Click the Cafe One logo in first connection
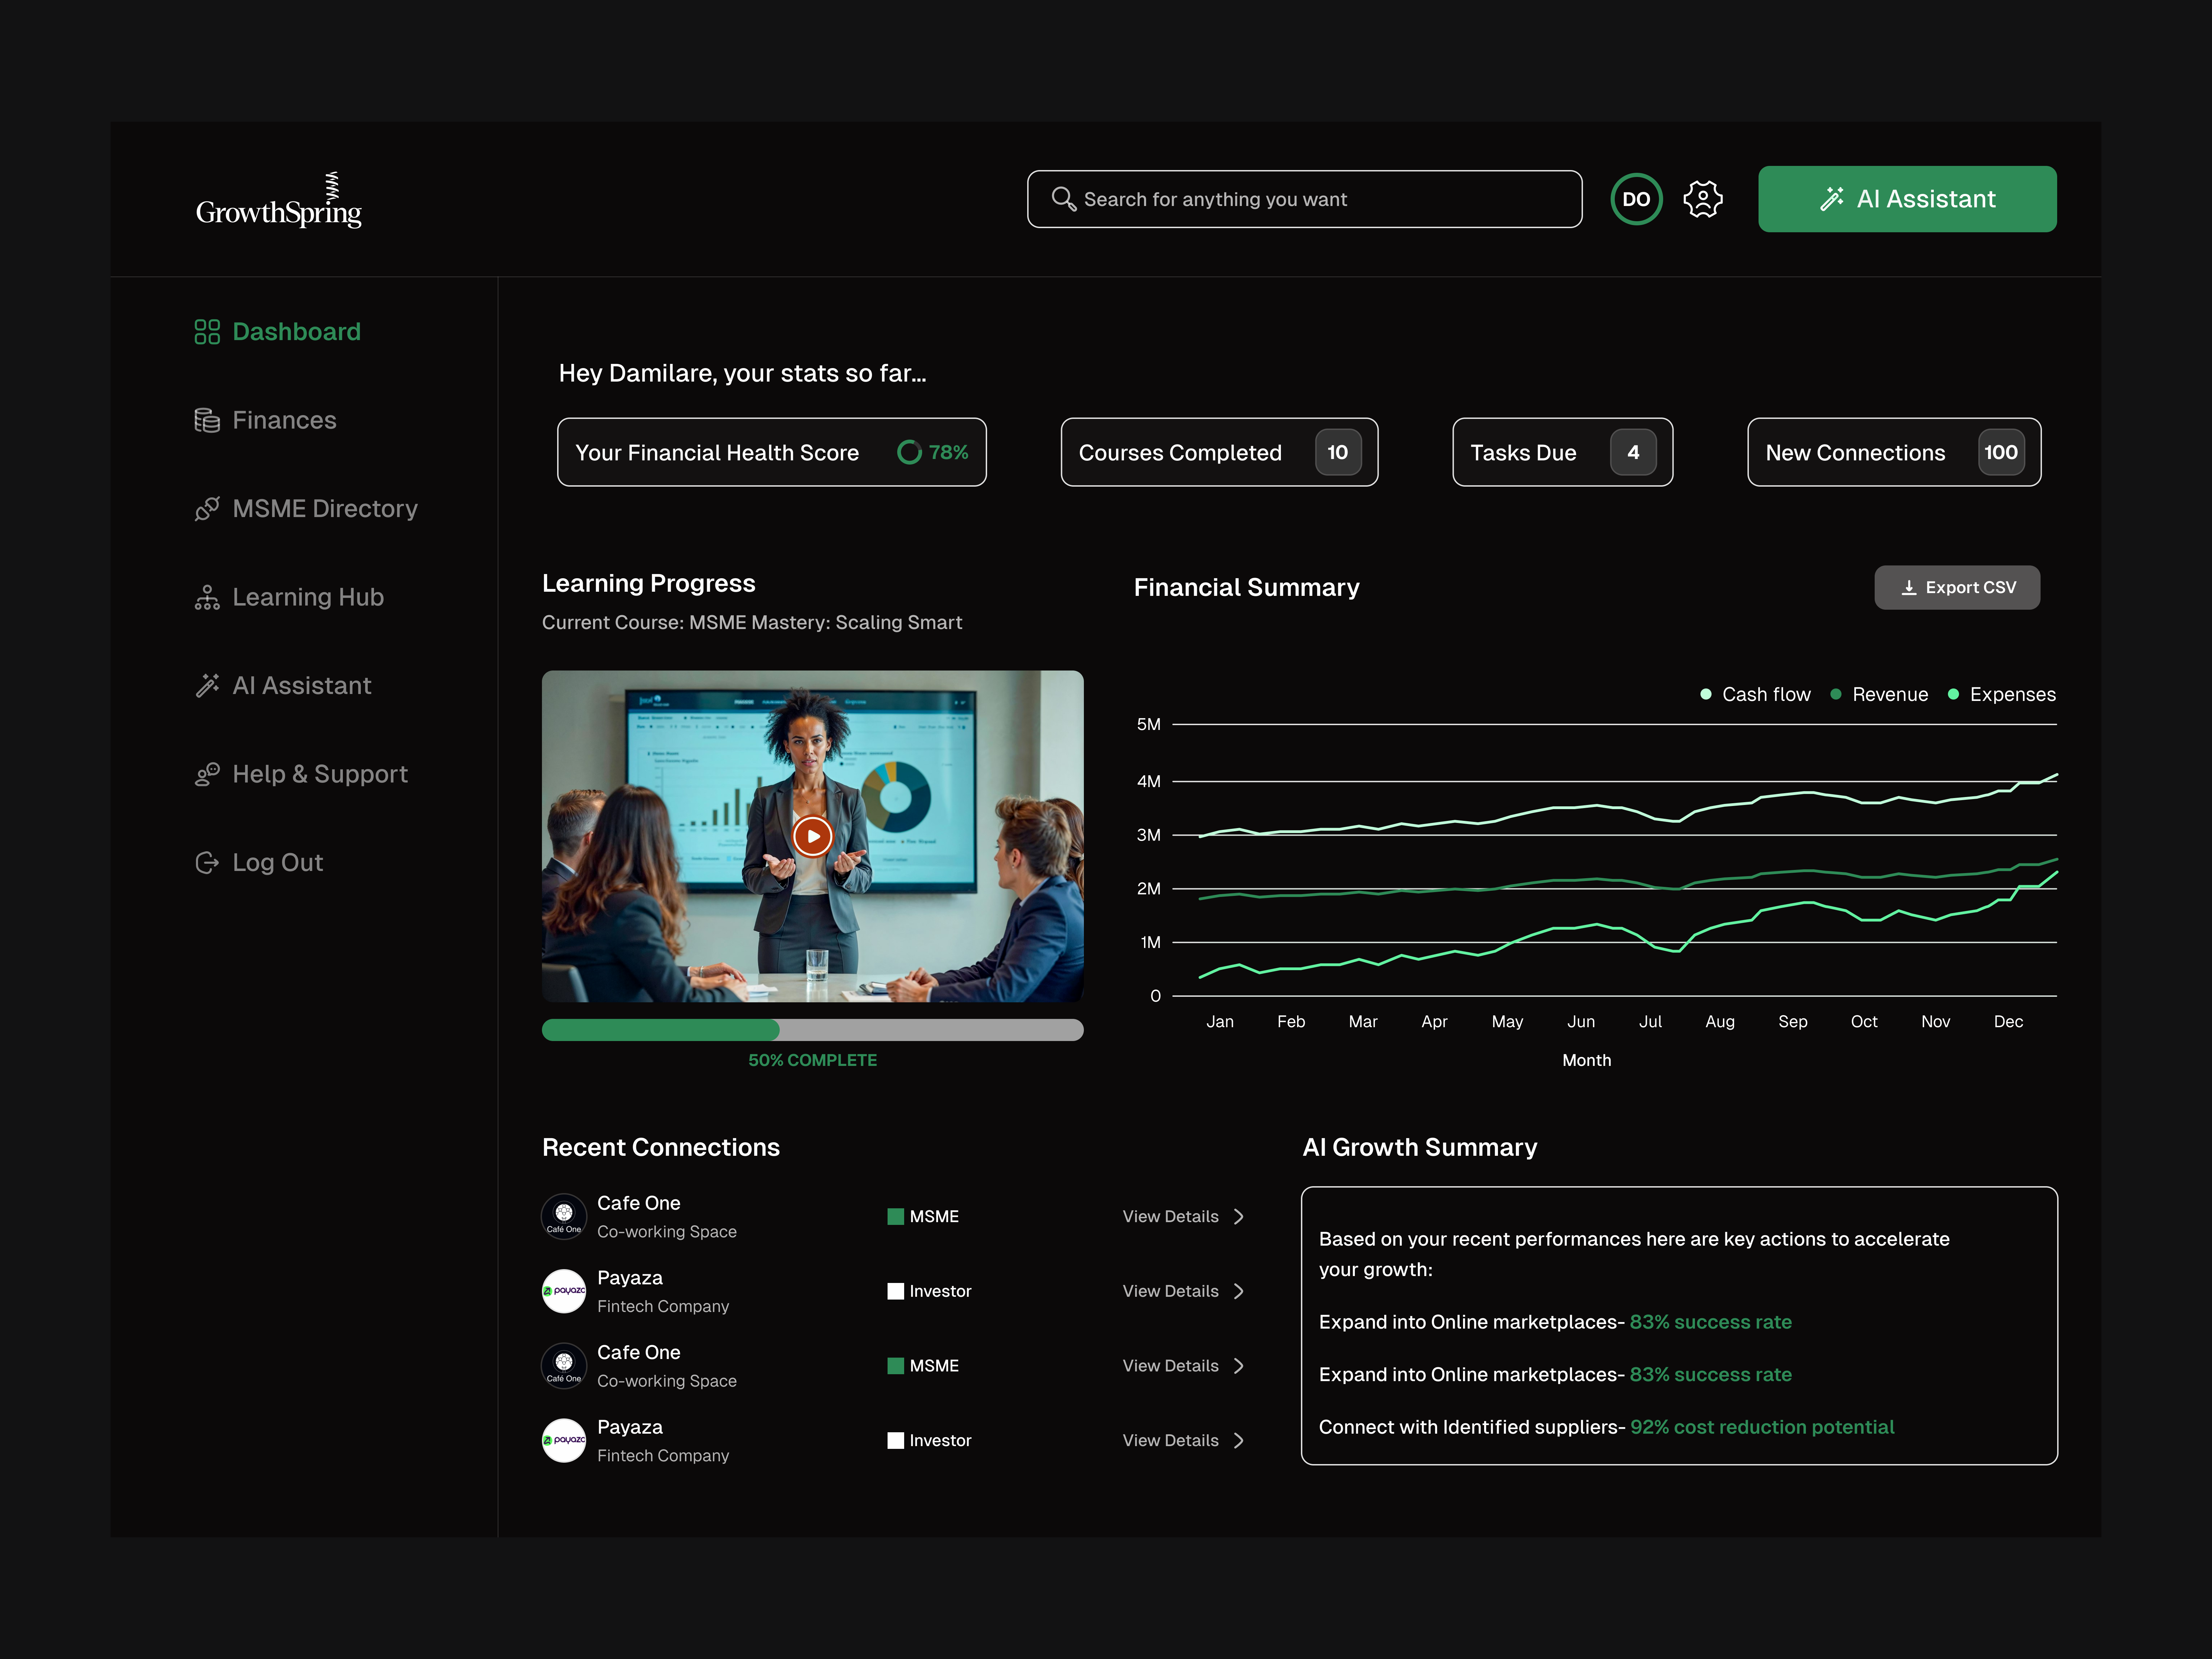 click(564, 1216)
